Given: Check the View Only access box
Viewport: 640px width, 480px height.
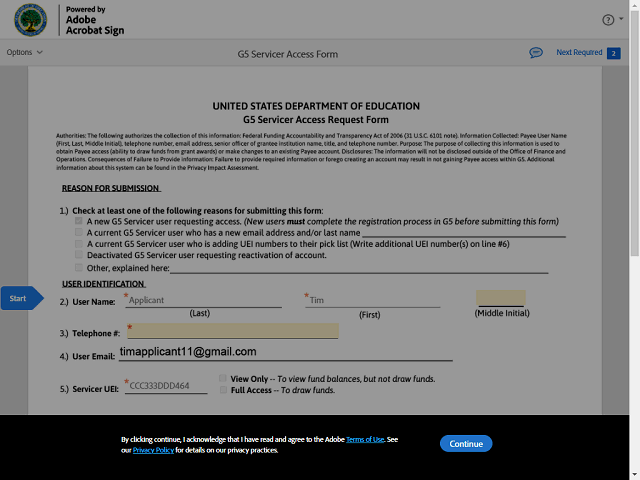Looking at the screenshot, I should pos(223,378).
